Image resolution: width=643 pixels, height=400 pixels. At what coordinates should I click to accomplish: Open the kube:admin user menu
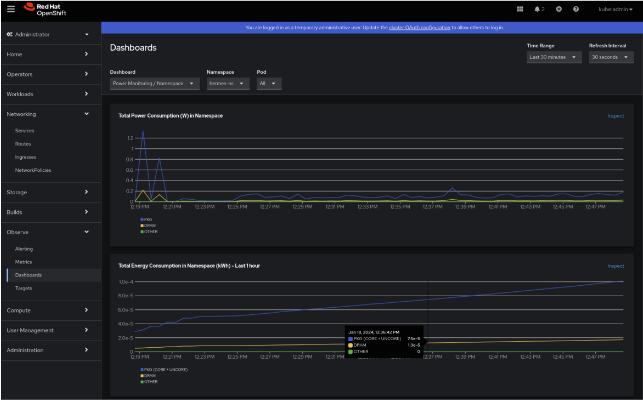pyautogui.click(x=615, y=9)
